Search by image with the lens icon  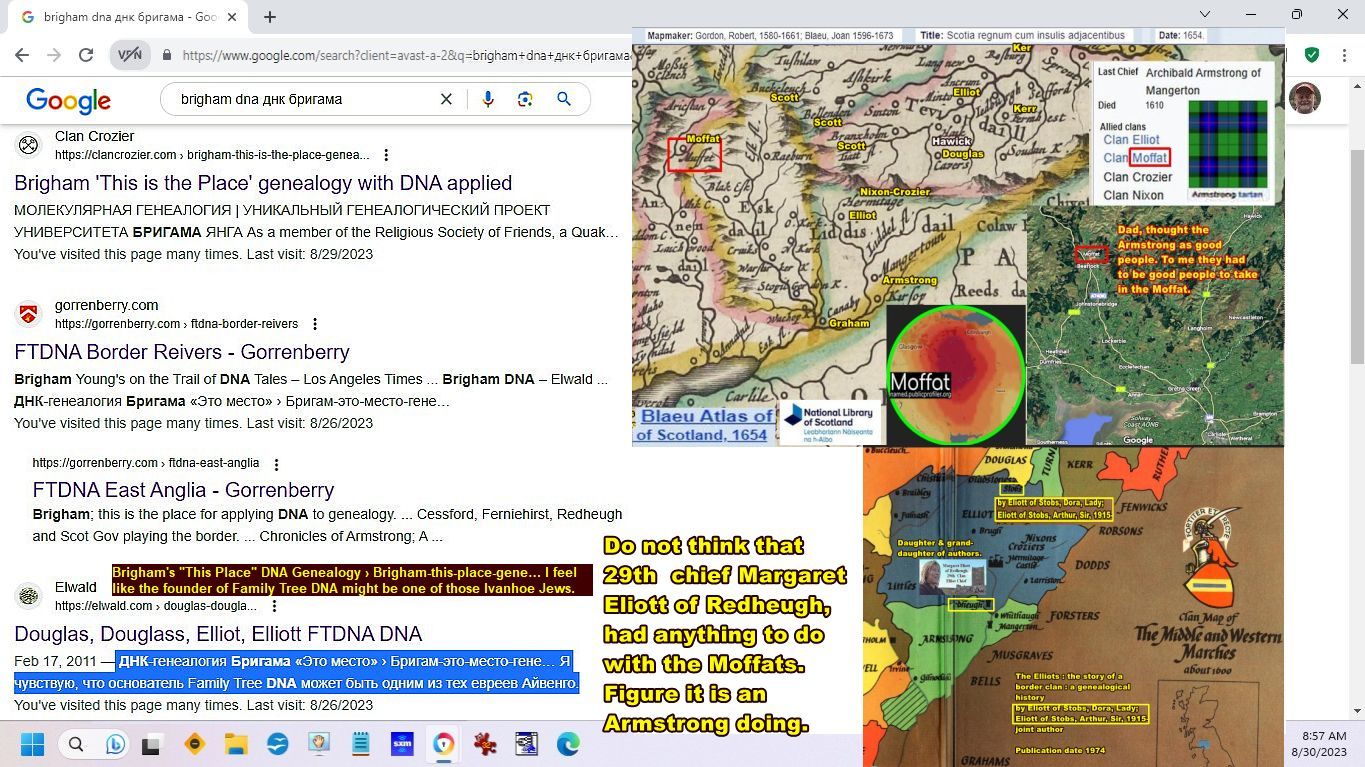click(525, 99)
